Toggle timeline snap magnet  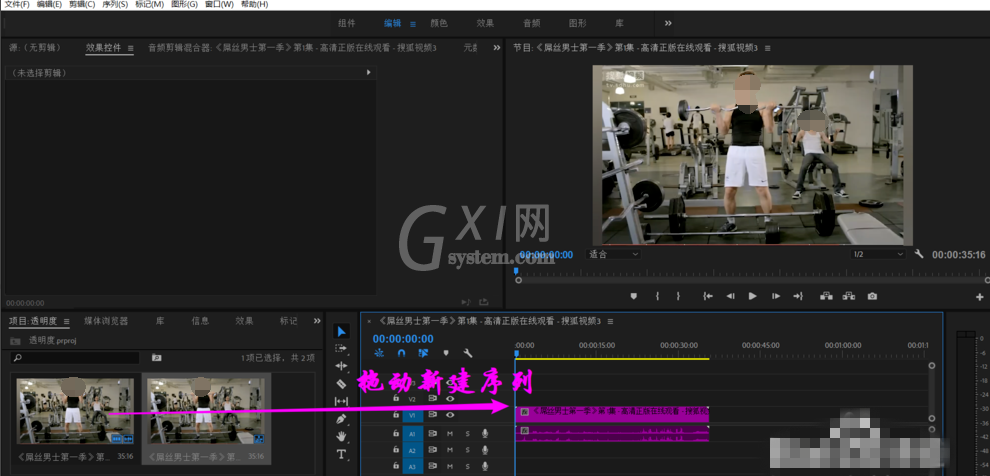[401, 353]
